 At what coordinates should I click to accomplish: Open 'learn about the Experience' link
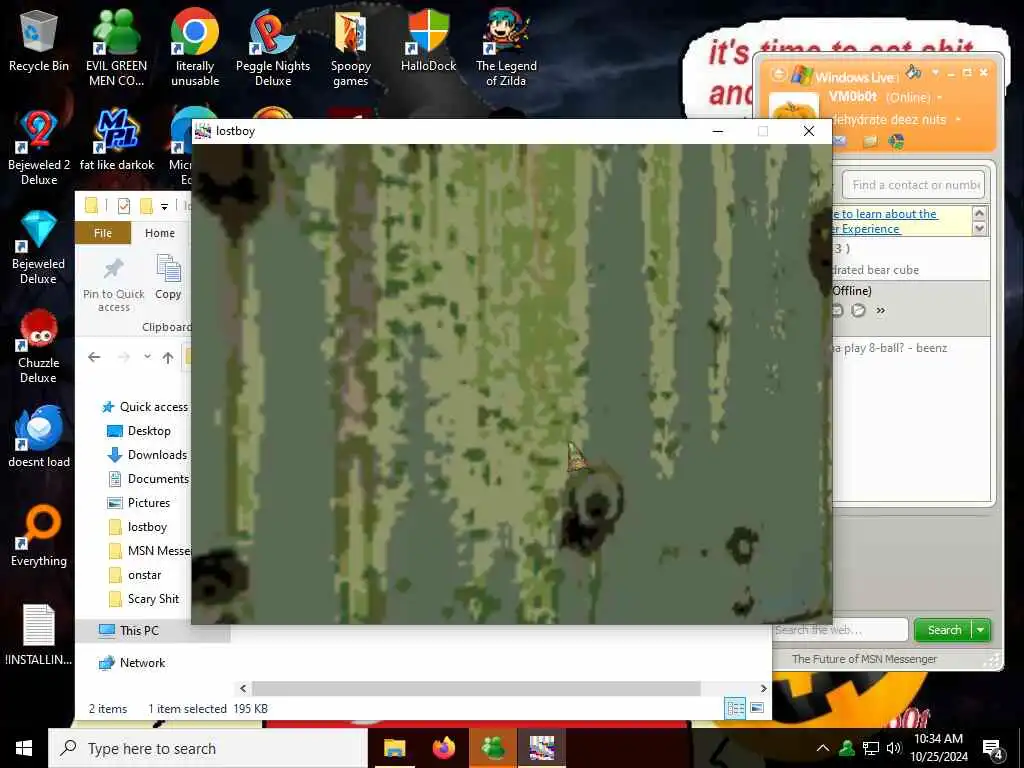[885, 221]
